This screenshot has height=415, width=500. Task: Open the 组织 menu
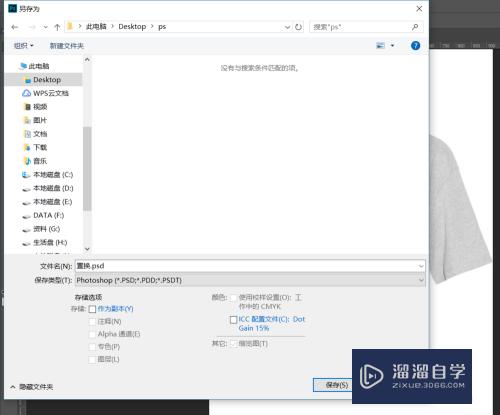tap(24, 46)
